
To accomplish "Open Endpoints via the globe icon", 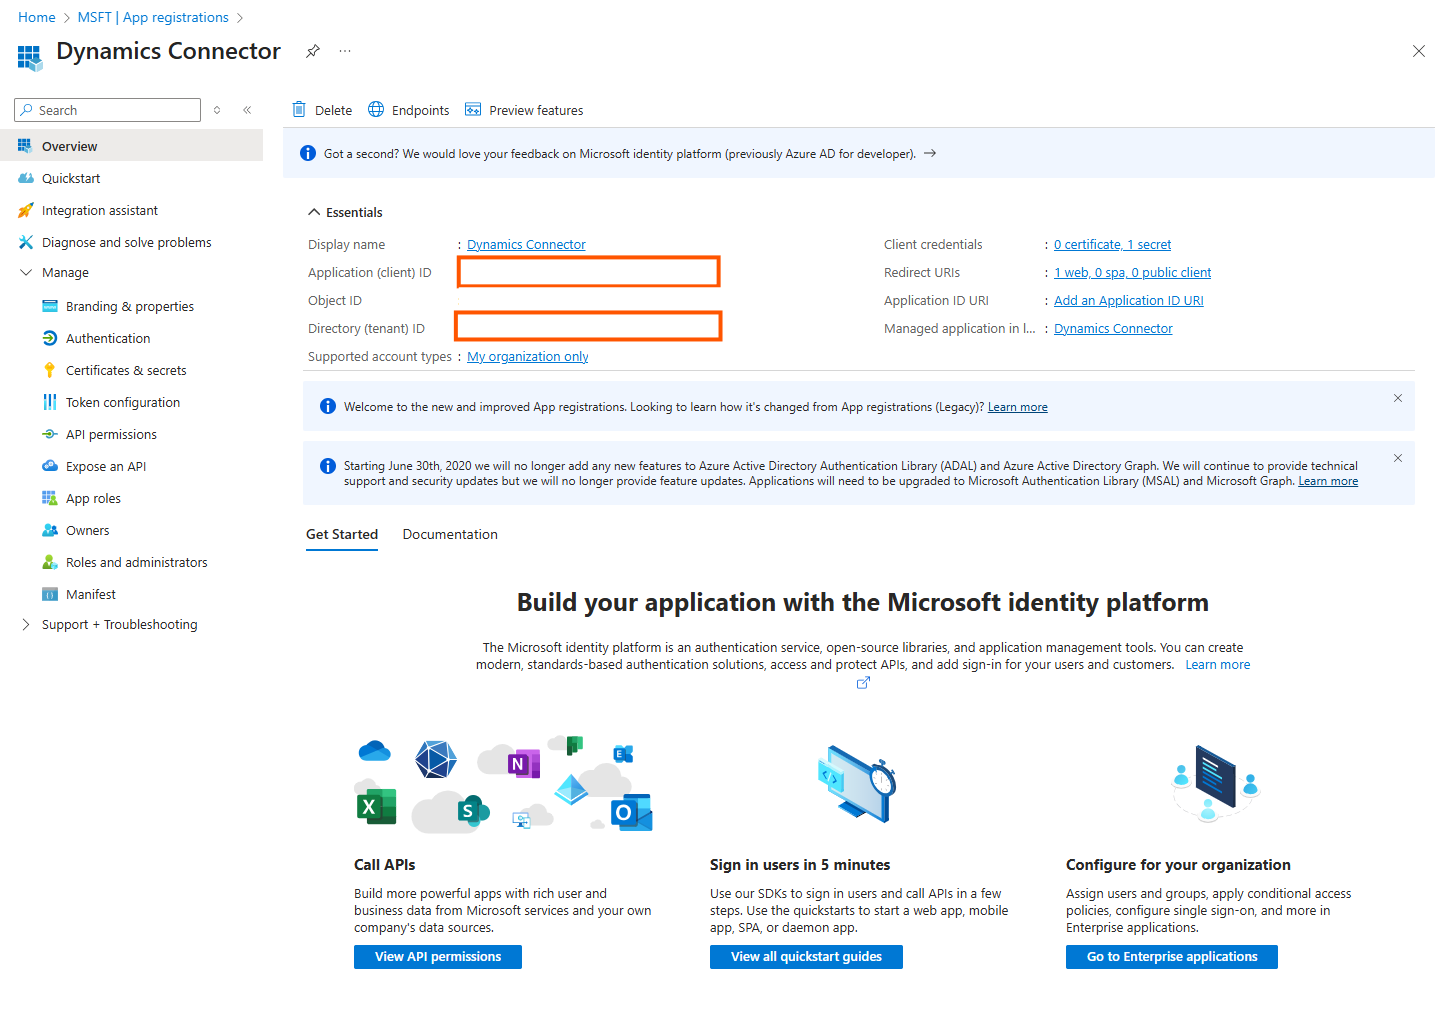I will click(376, 110).
